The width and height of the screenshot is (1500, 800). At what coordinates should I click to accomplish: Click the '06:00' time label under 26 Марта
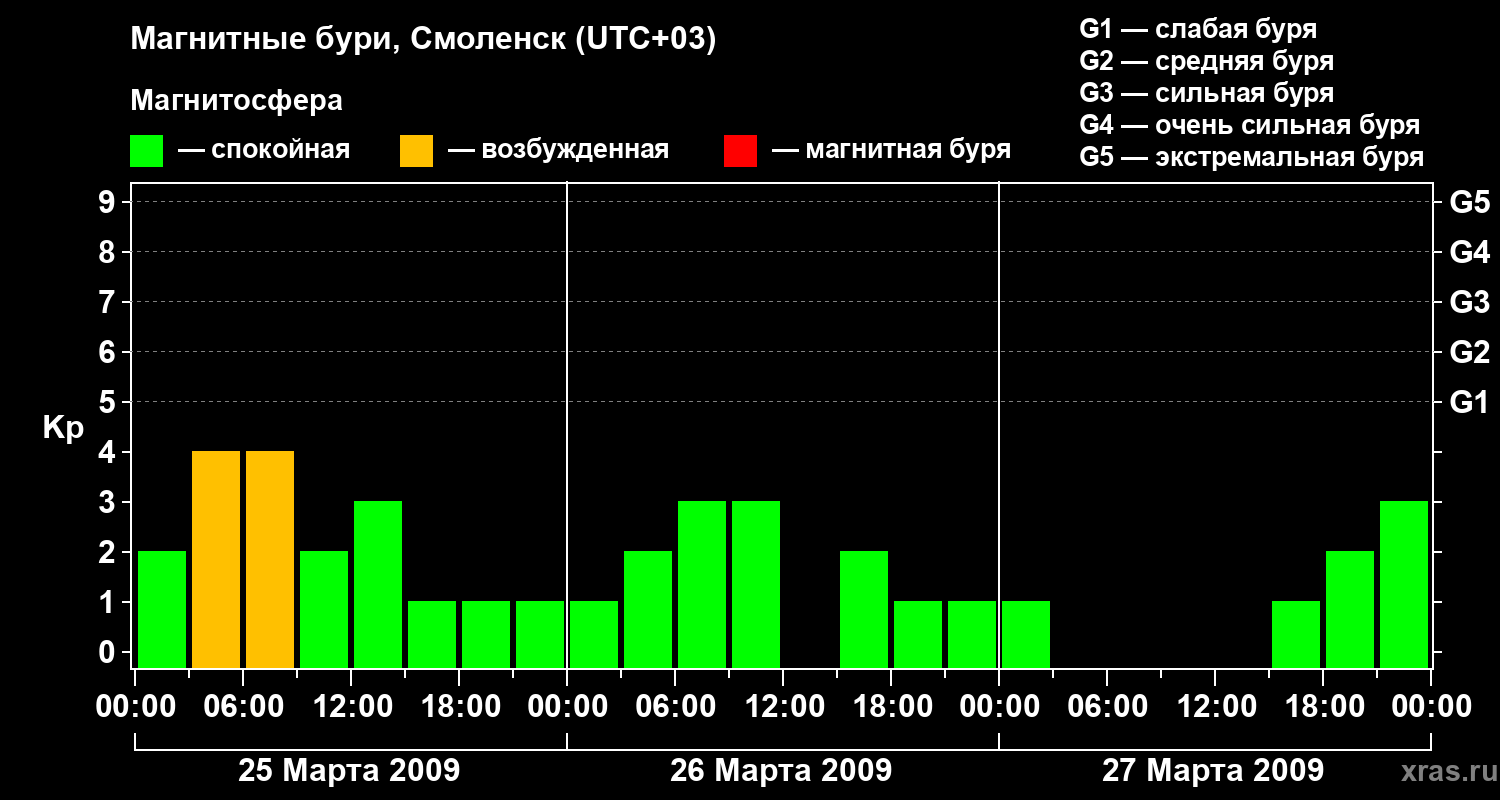(x=675, y=707)
